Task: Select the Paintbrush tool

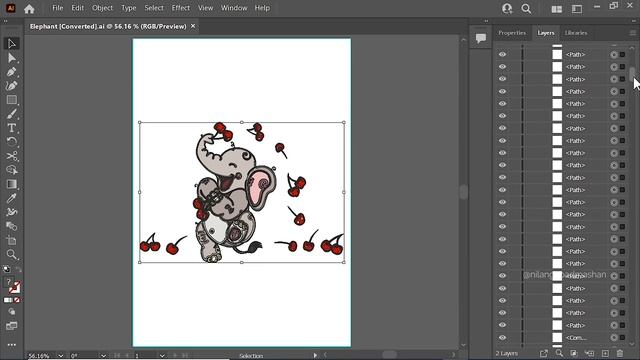Action: (x=12, y=114)
